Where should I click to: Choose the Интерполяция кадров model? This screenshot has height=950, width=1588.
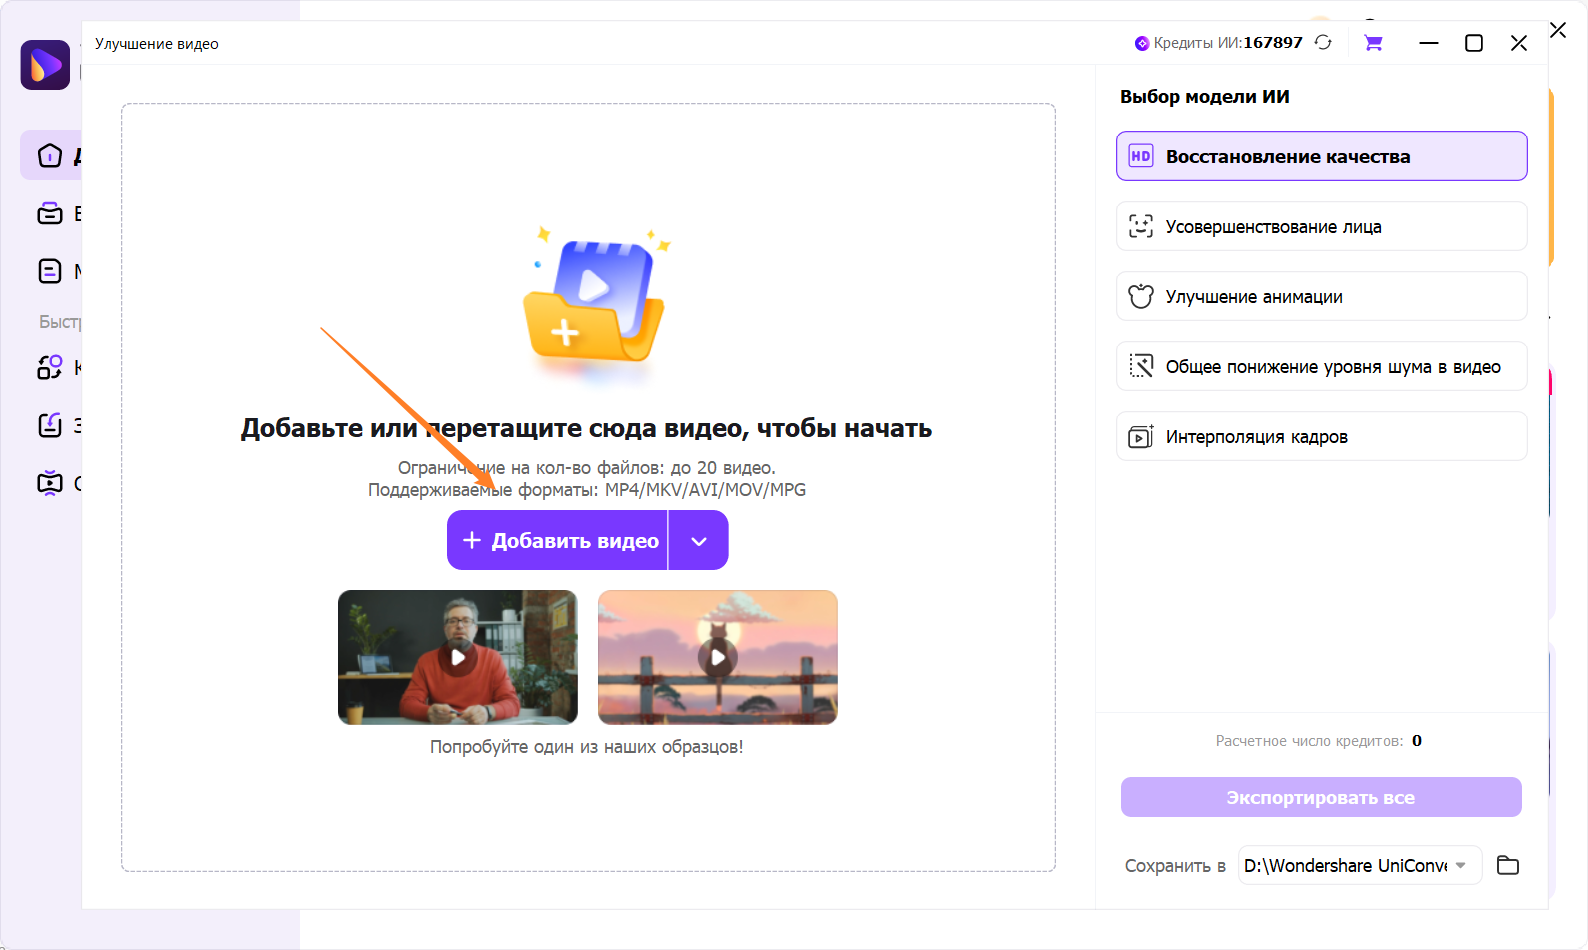(1321, 437)
